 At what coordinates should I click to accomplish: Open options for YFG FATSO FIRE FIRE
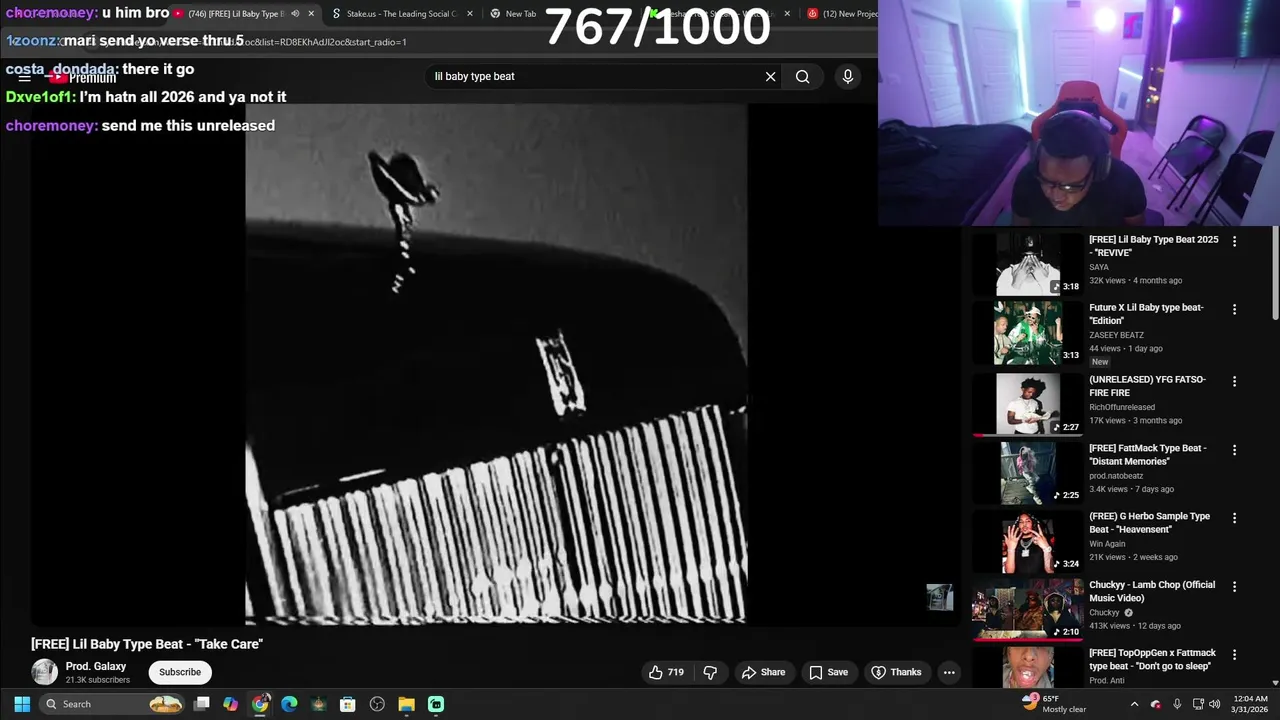(1234, 381)
